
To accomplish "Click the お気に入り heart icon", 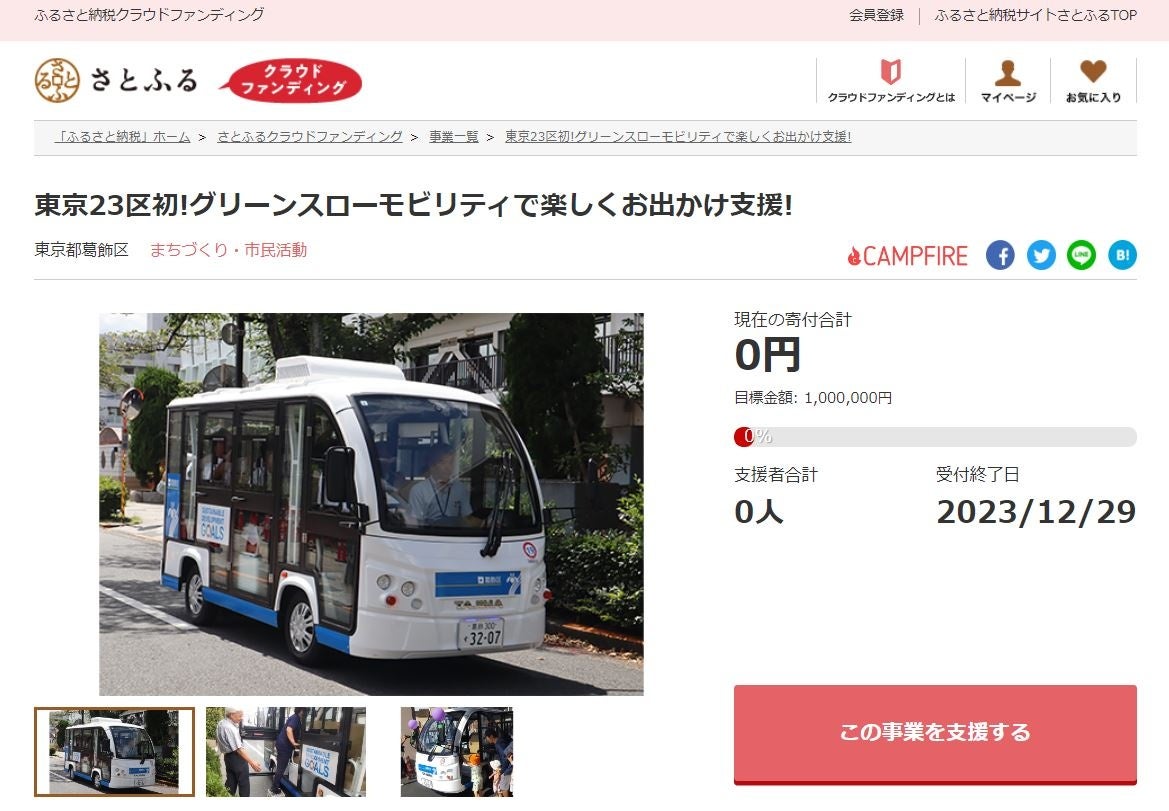I will (x=1093, y=72).
